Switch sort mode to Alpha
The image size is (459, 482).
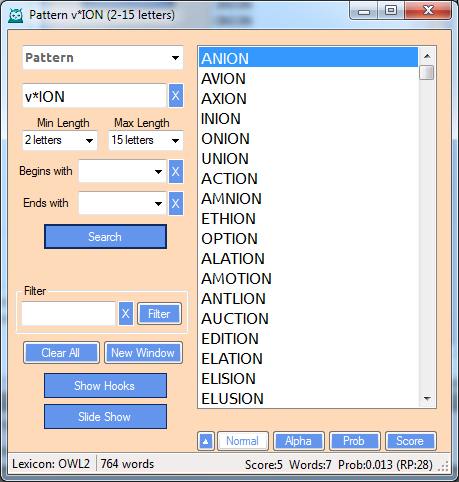pyautogui.click(x=298, y=441)
